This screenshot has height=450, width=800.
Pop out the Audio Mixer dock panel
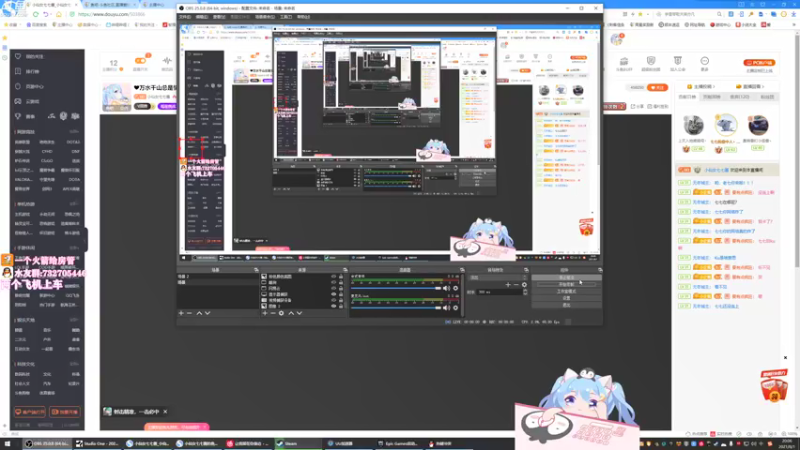click(462, 270)
